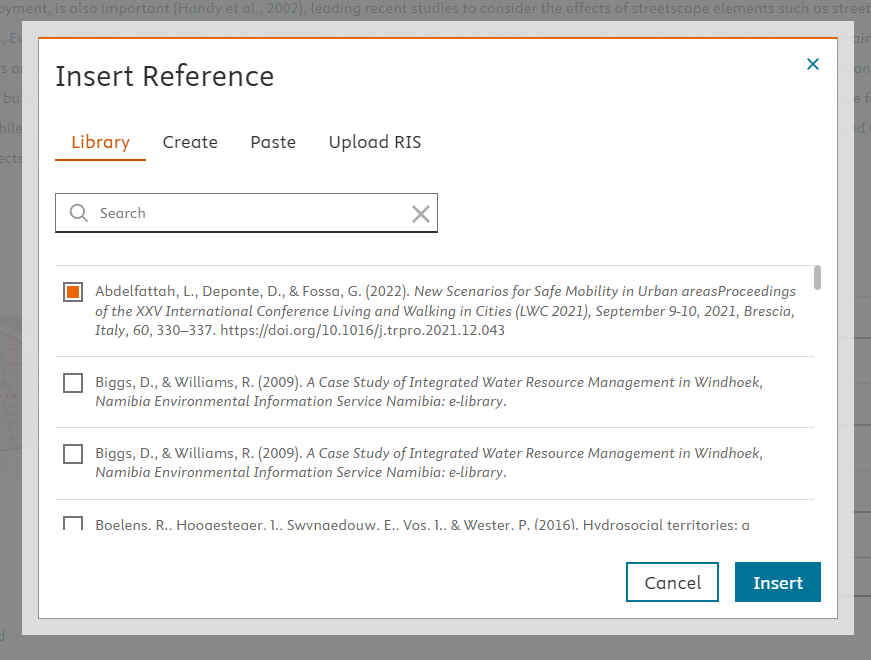
Task: Click the Insert button
Action: (777, 581)
